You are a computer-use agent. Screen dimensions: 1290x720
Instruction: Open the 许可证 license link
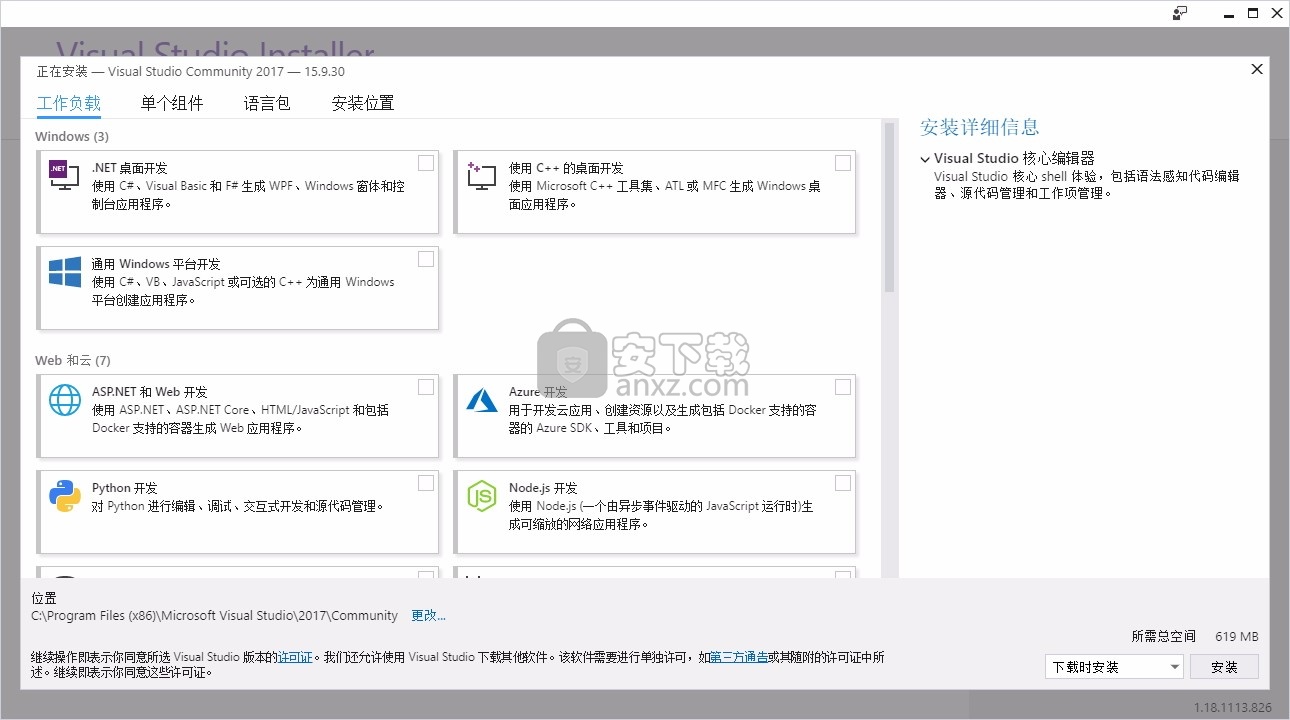click(295, 657)
